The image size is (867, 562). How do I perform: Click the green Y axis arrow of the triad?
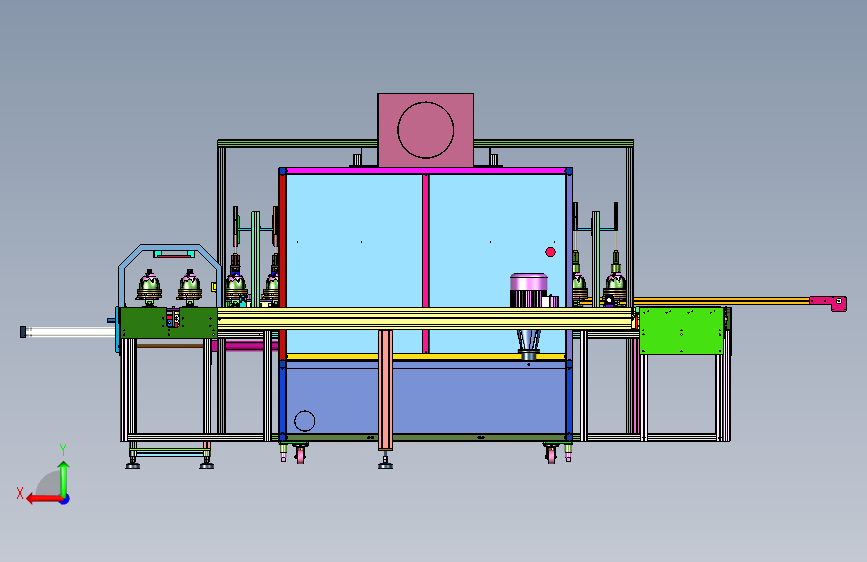pyautogui.click(x=64, y=480)
